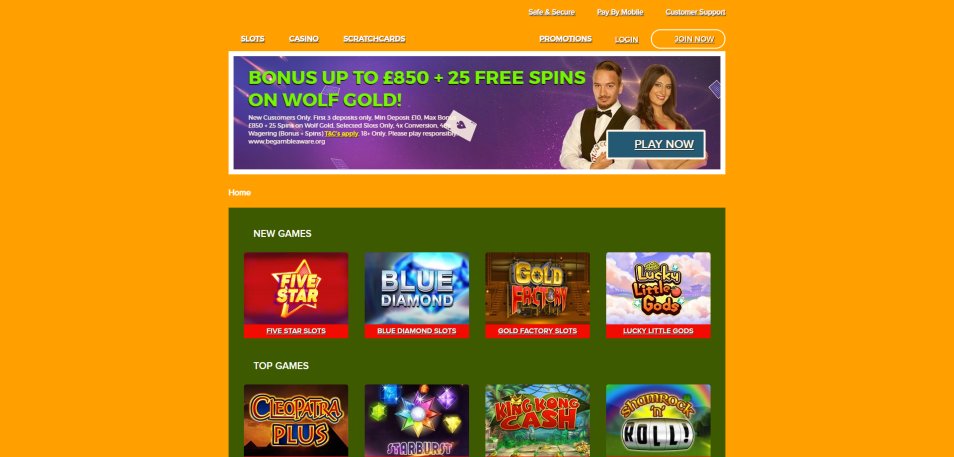Open the Five Star game thumbnail
954x457 pixels.
(x=296, y=288)
